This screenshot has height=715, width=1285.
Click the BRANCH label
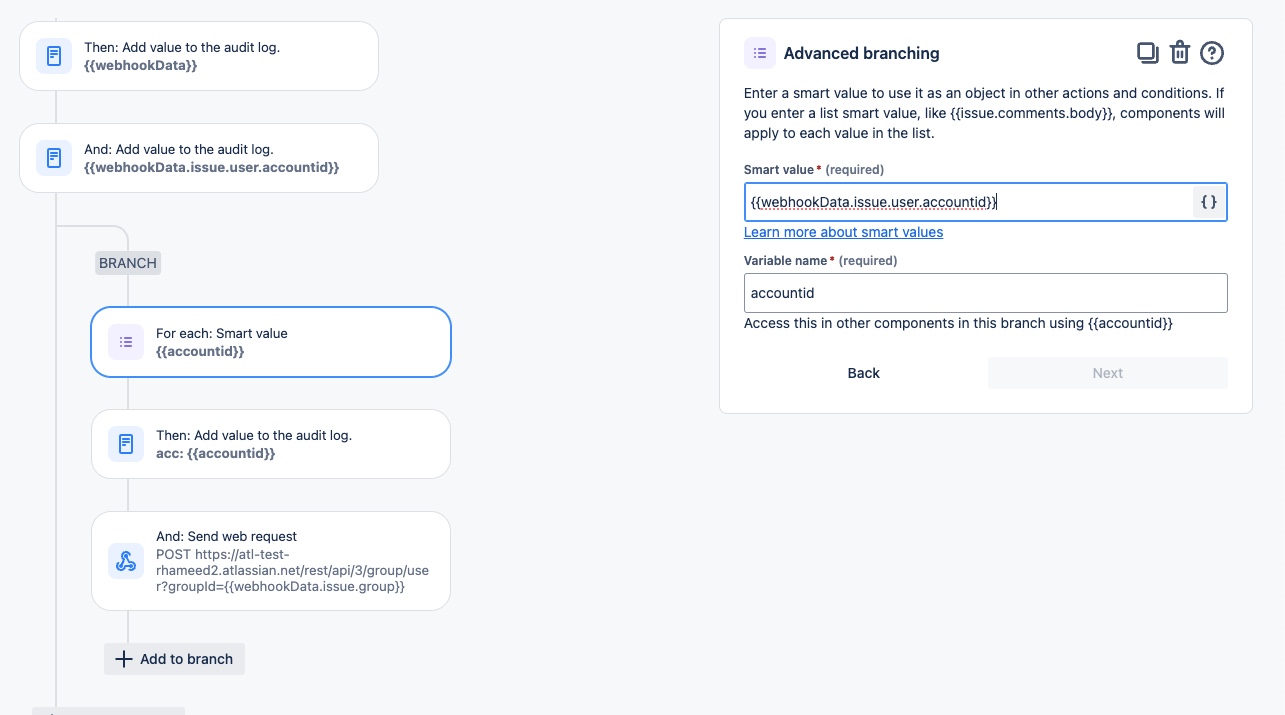128,263
